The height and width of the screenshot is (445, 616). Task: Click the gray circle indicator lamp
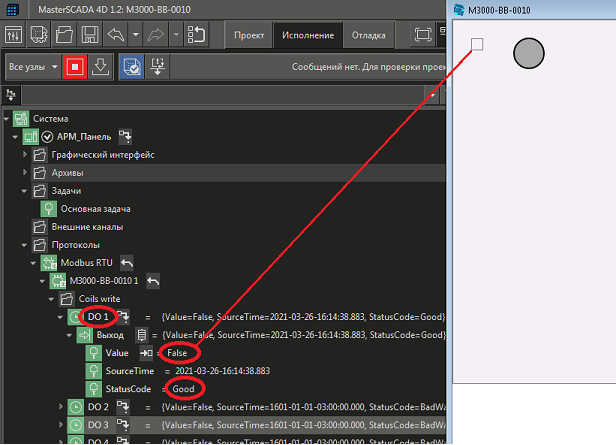click(528, 53)
